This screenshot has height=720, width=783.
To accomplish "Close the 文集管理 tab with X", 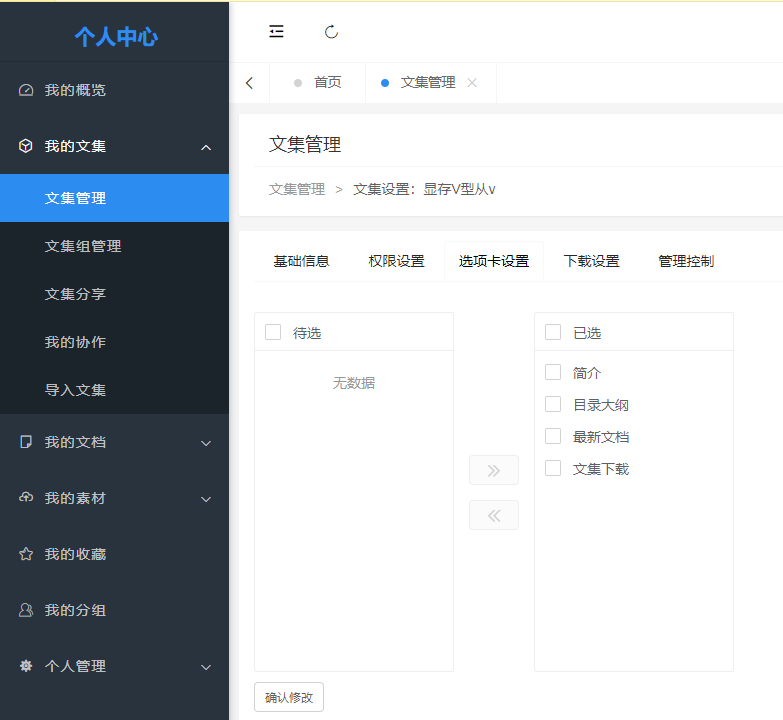I will (472, 83).
